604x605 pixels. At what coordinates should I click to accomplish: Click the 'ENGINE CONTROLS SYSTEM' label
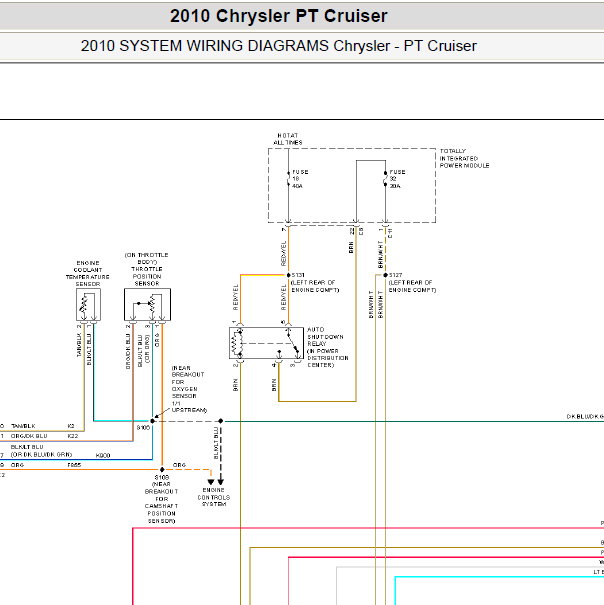pos(214,497)
